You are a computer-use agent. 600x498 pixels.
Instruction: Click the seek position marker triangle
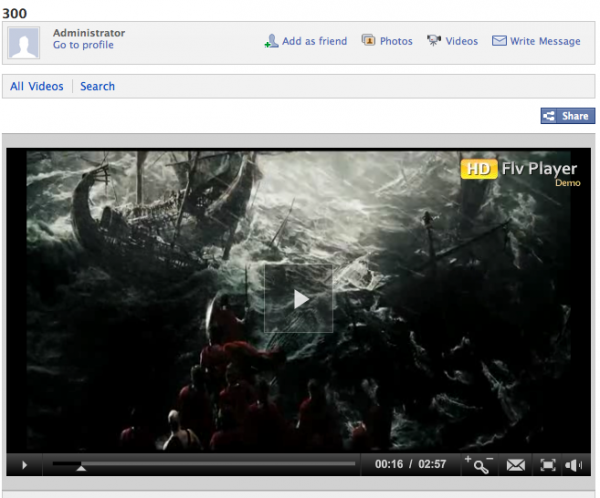point(81,468)
